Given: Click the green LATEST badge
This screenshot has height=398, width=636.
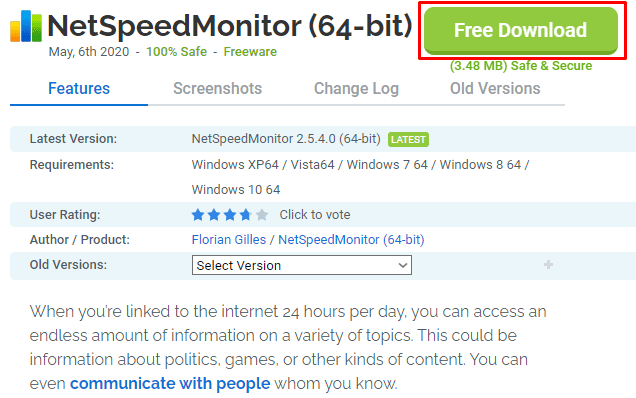Looking at the screenshot, I should (x=408, y=140).
